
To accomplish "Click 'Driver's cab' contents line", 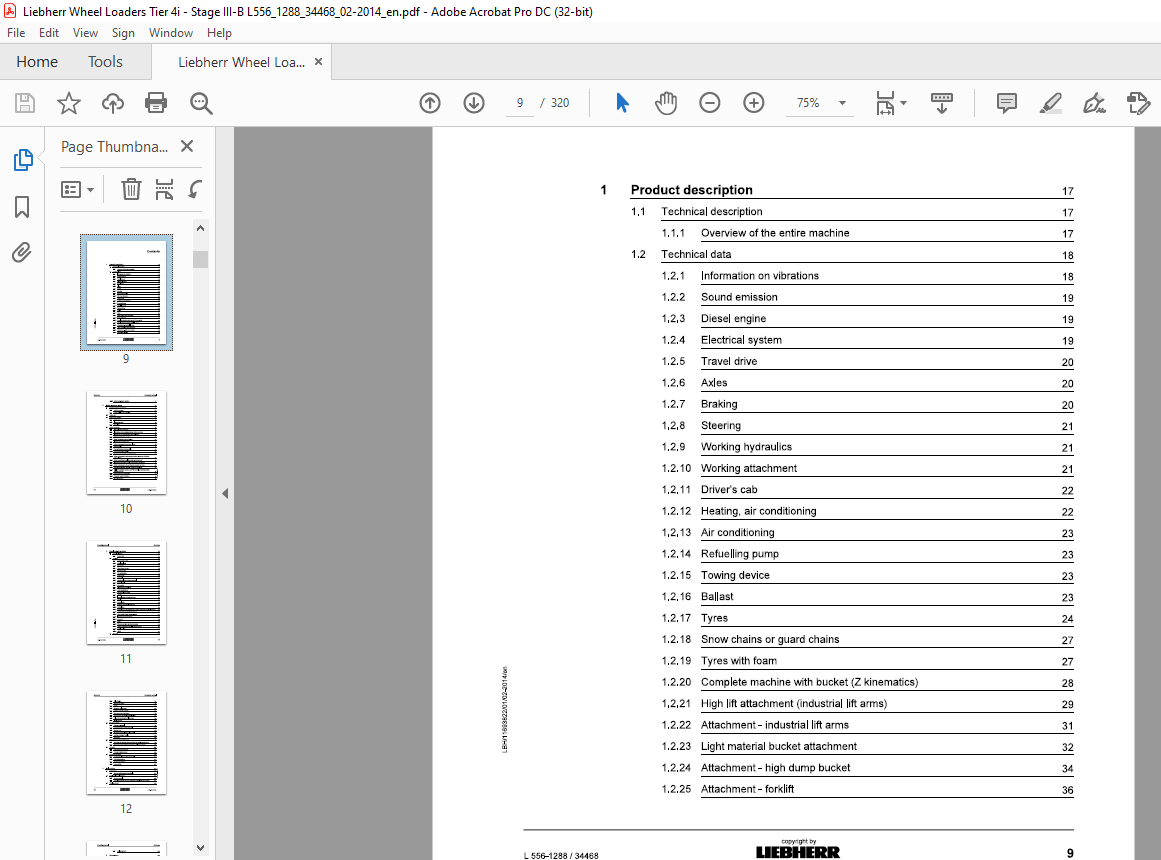I will 729,490.
